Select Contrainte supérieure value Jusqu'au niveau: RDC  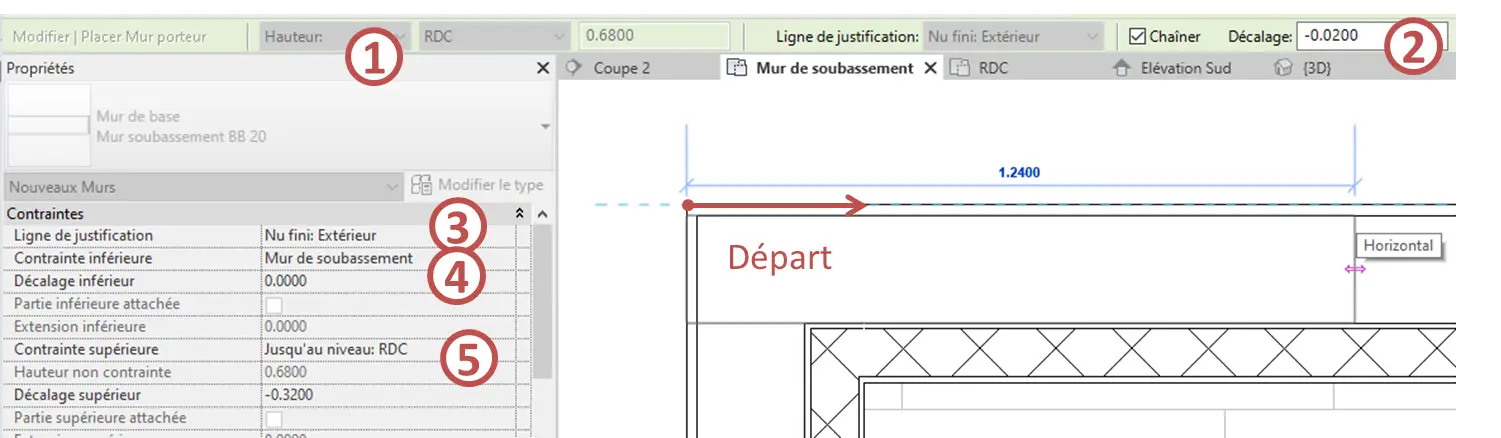387,350
